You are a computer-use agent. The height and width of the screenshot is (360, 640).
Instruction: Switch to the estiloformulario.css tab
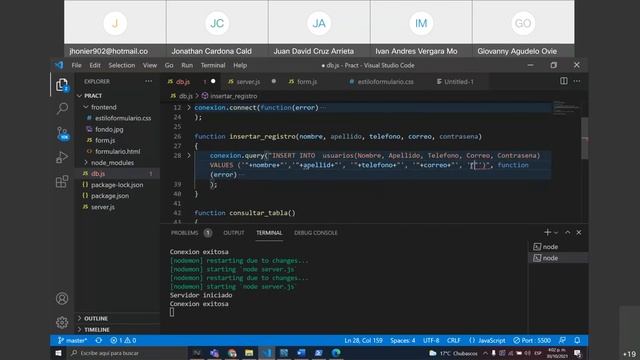pos(385,82)
